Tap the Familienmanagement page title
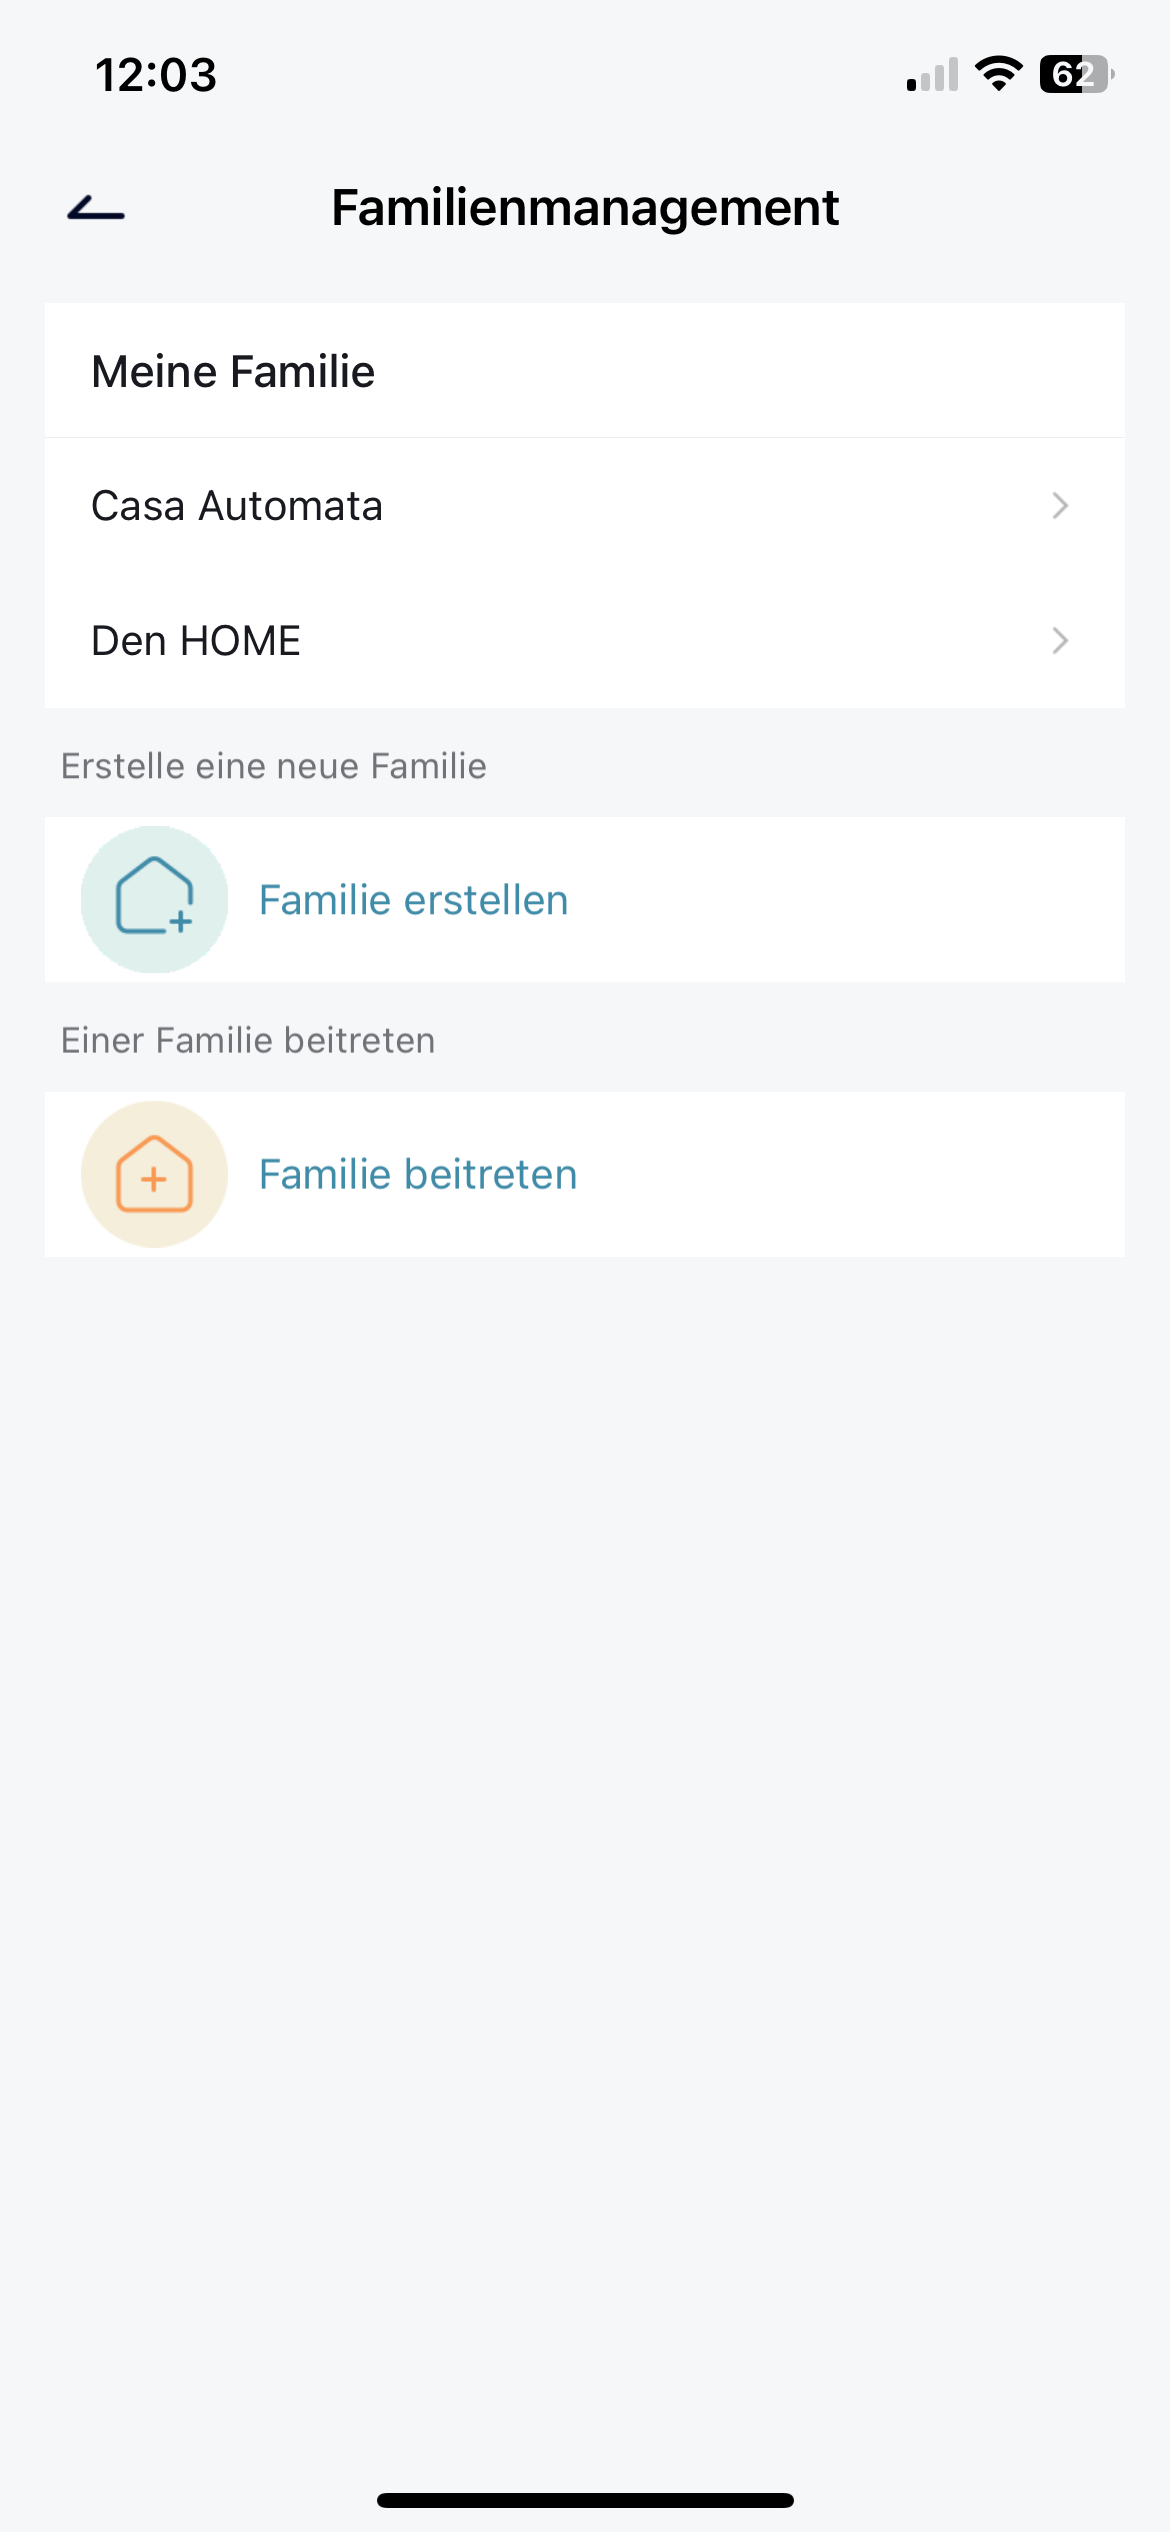 585,208
